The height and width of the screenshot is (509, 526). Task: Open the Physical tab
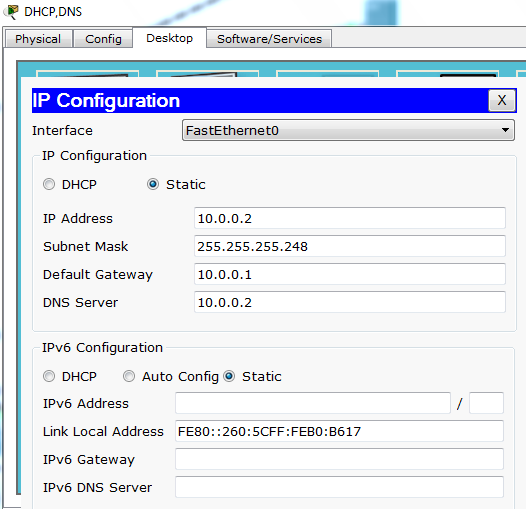38,39
